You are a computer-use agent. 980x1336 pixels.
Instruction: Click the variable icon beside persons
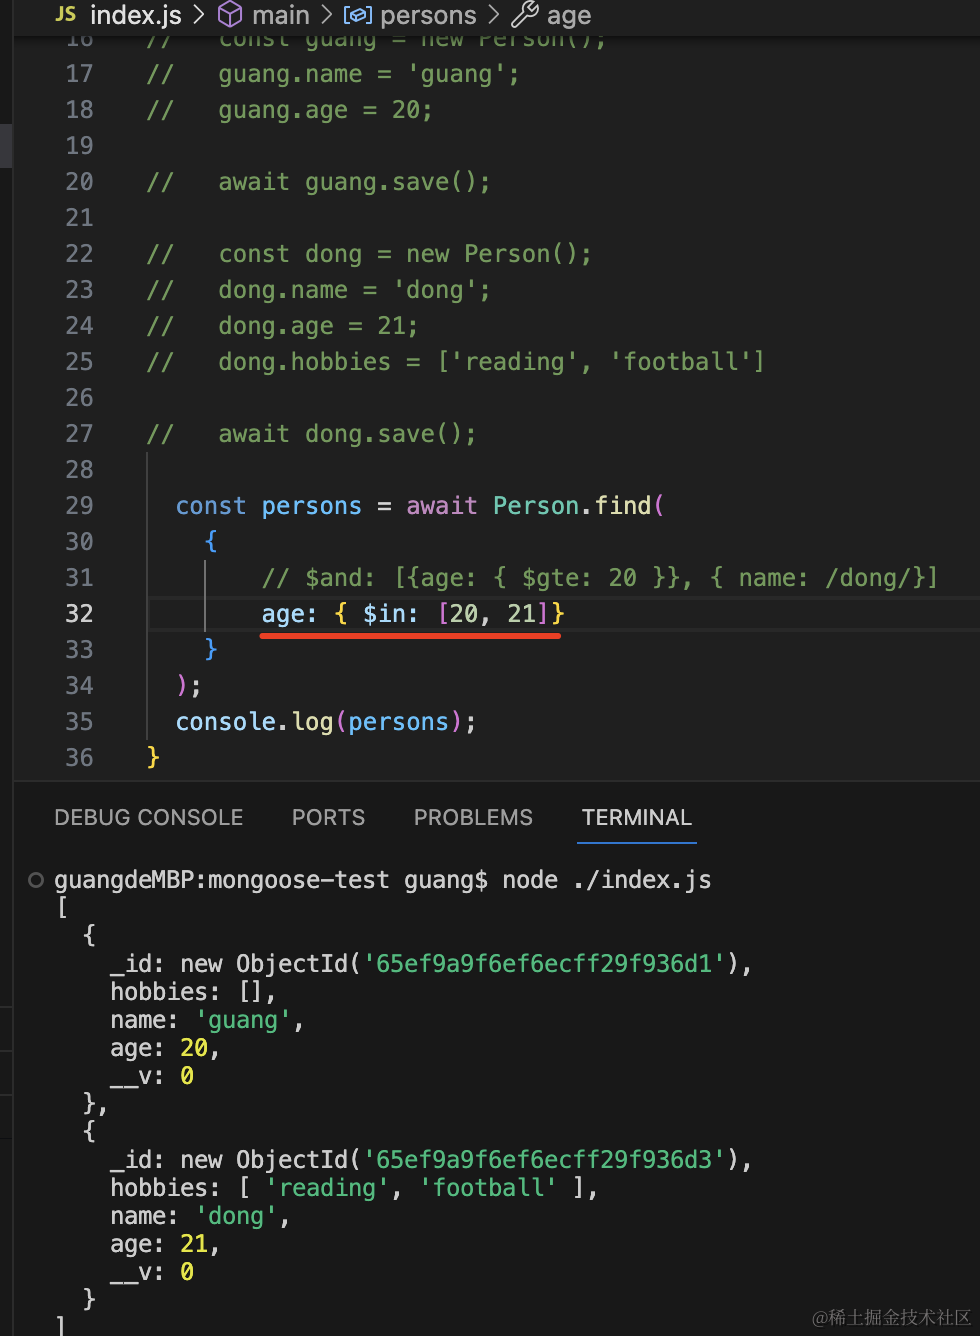coord(357,15)
